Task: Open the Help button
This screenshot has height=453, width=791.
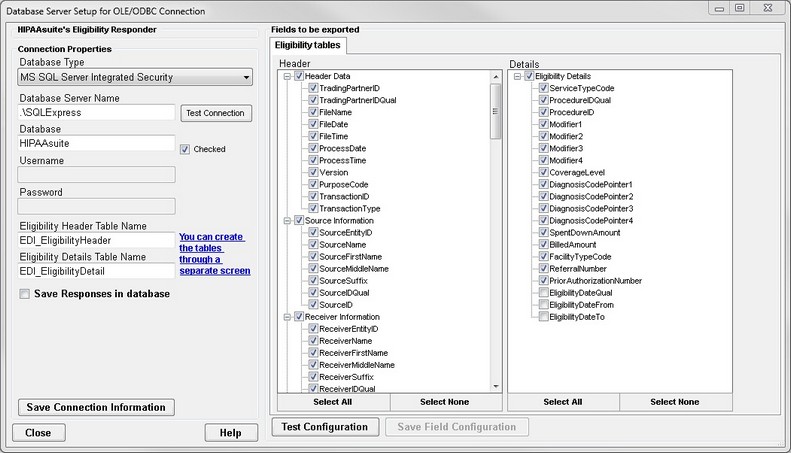Action: click(230, 433)
